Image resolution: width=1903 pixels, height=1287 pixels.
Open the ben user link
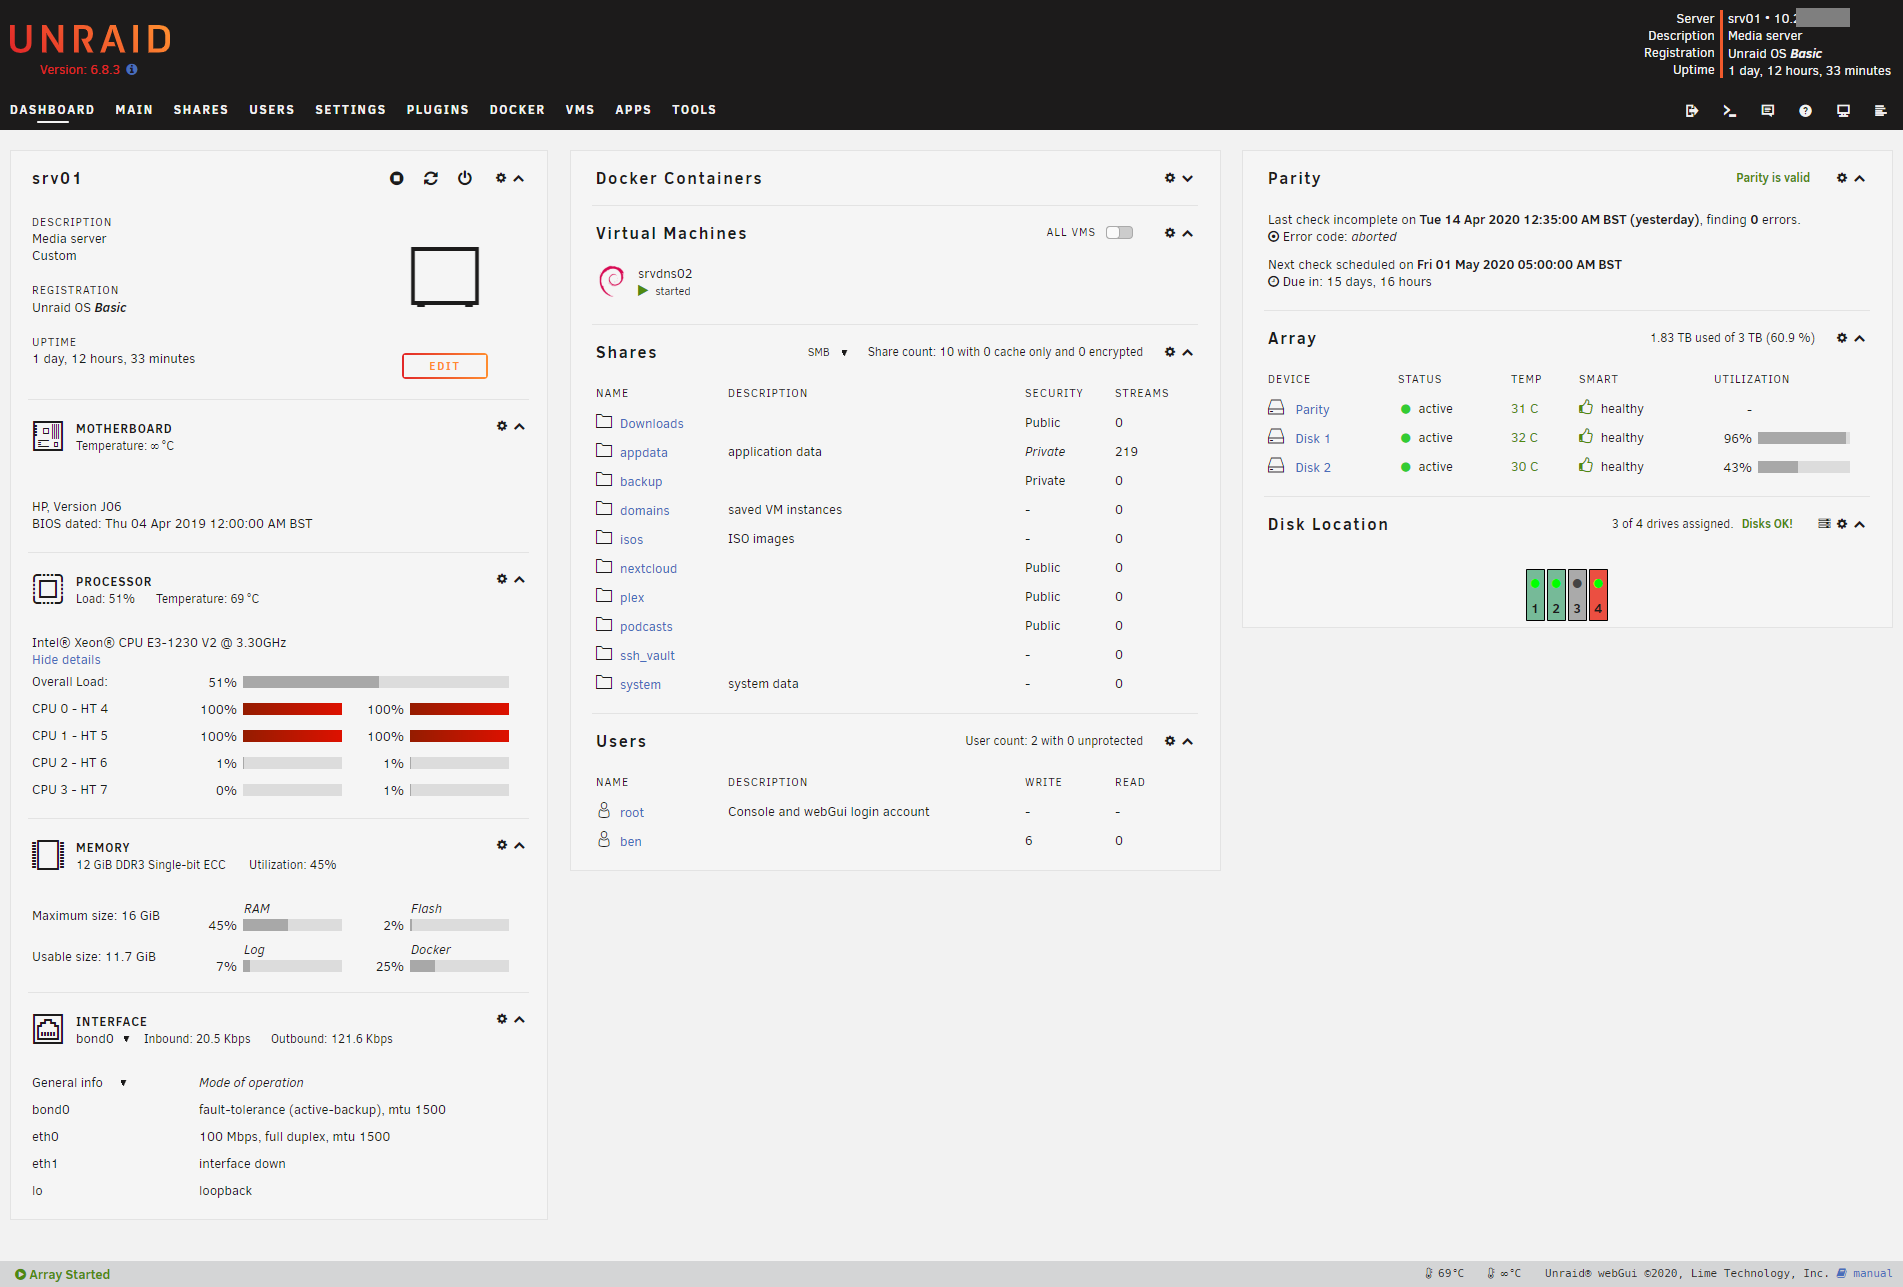point(631,842)
